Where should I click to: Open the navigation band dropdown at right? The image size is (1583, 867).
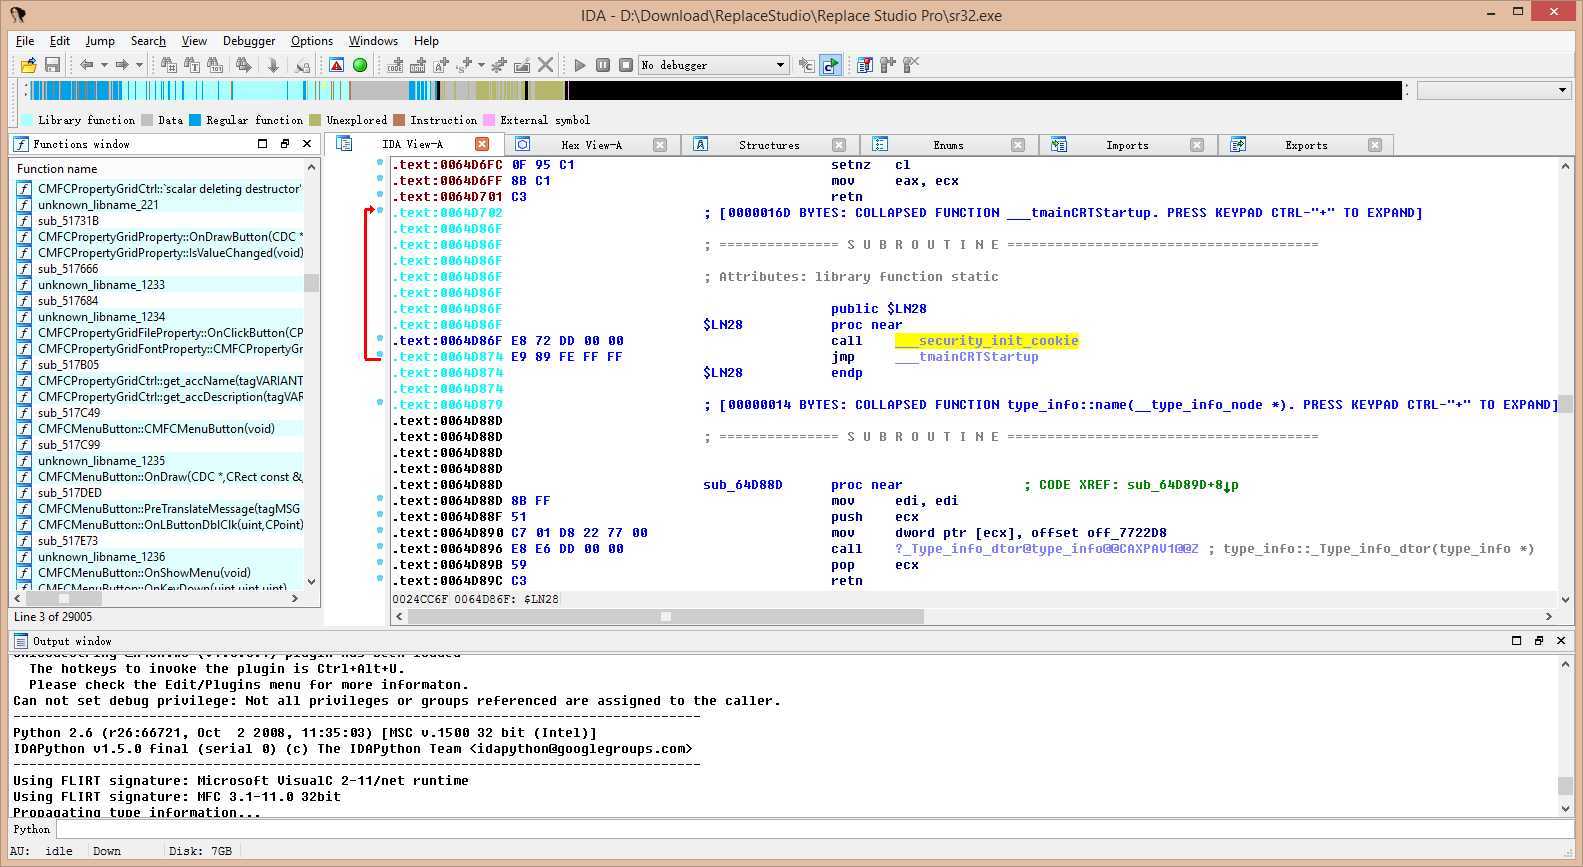point(1494,90)
